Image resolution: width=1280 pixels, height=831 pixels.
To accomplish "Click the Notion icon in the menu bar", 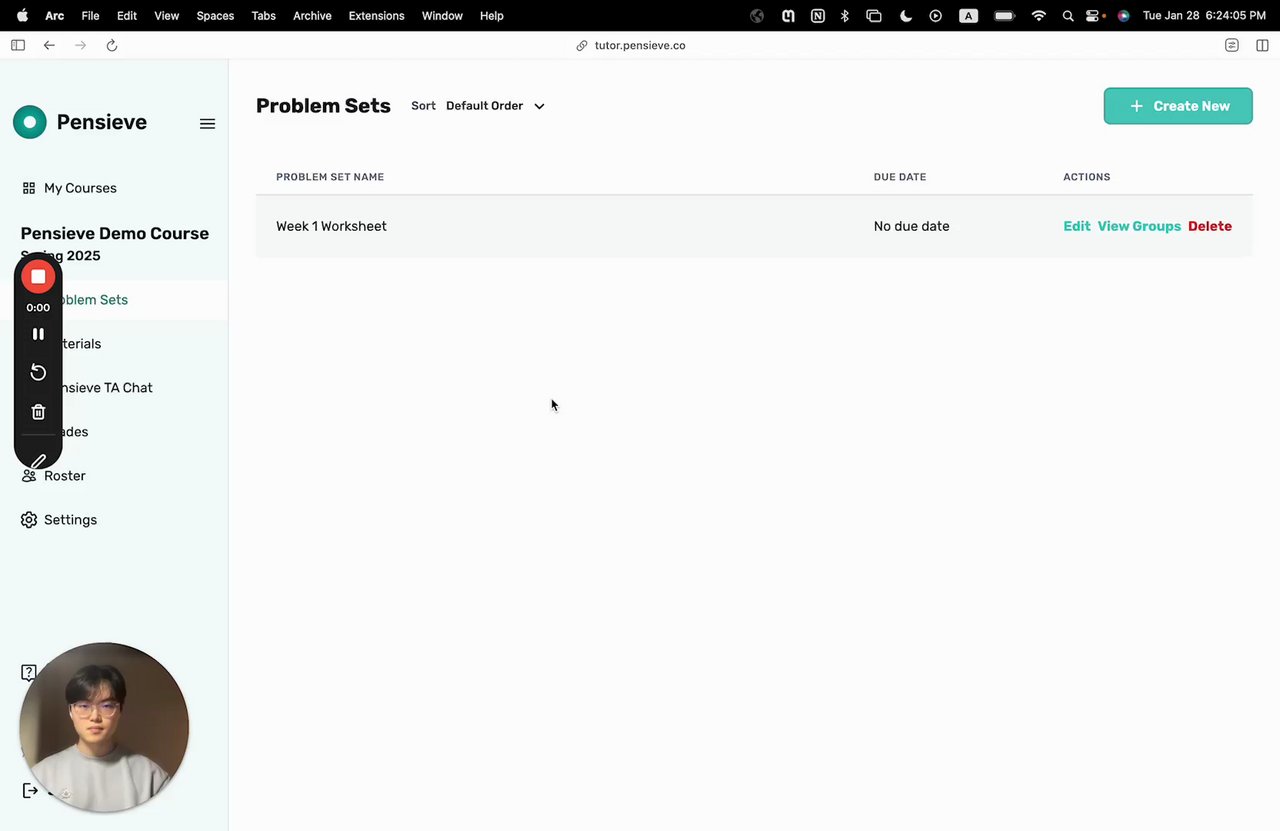I will (818, 16).
